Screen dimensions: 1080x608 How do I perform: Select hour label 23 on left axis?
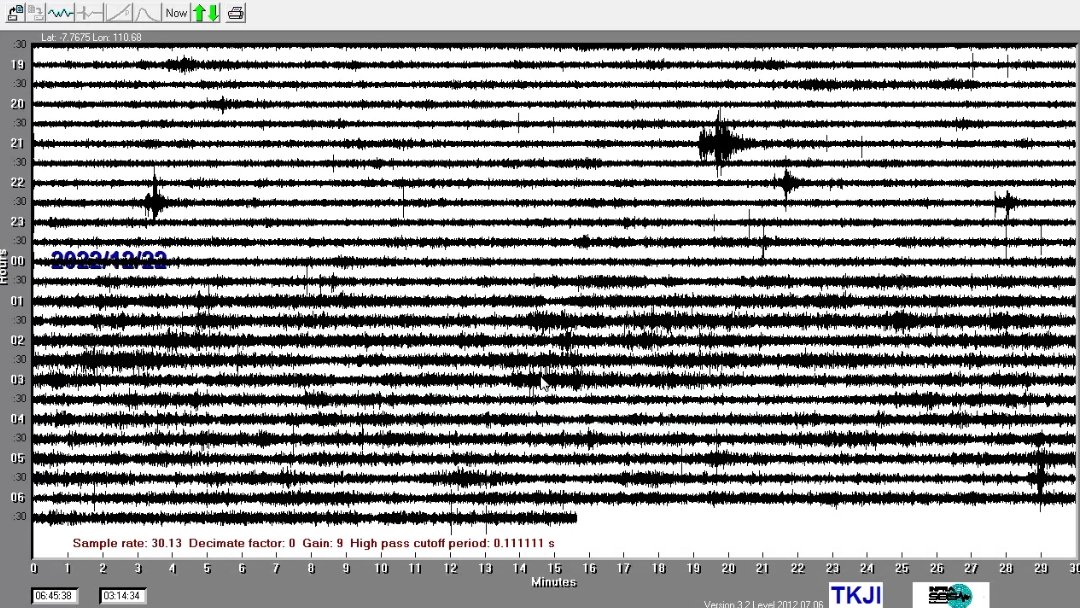coord(17,222)
